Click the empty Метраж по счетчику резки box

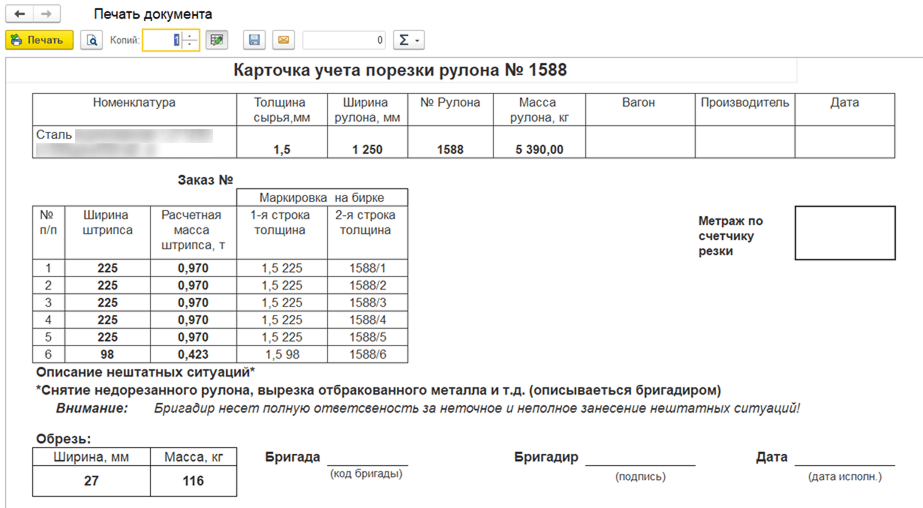[x=845, y=233]
